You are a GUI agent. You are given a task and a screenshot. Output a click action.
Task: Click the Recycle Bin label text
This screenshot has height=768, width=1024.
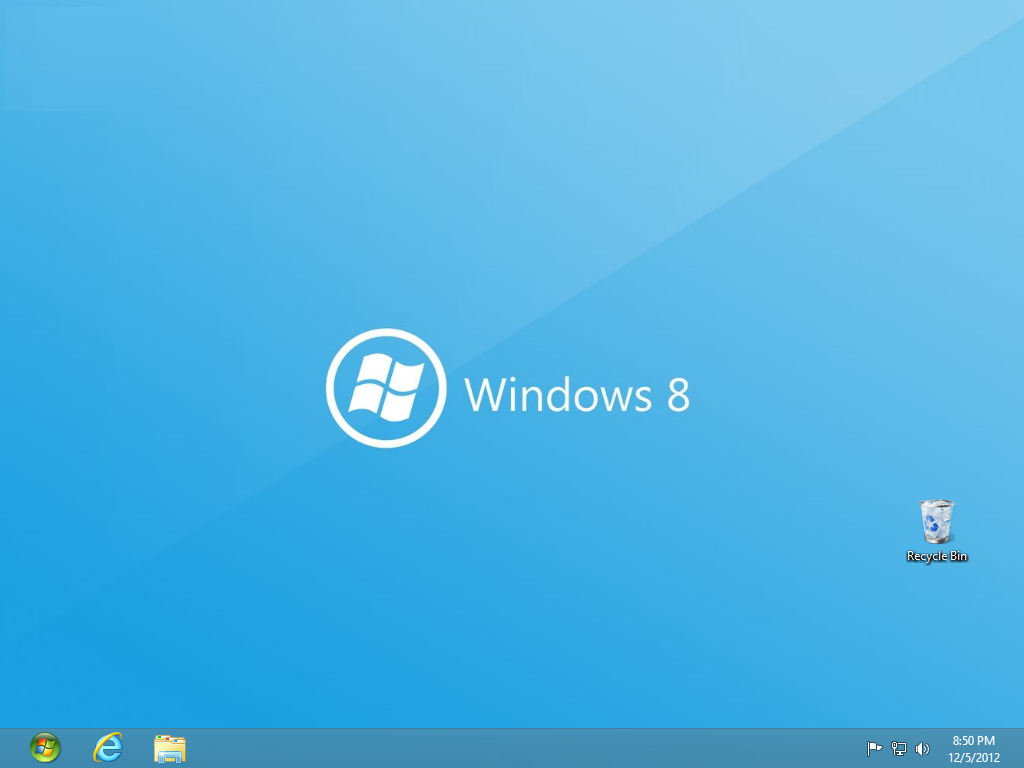pyautogui.click(x=936, y=557)
